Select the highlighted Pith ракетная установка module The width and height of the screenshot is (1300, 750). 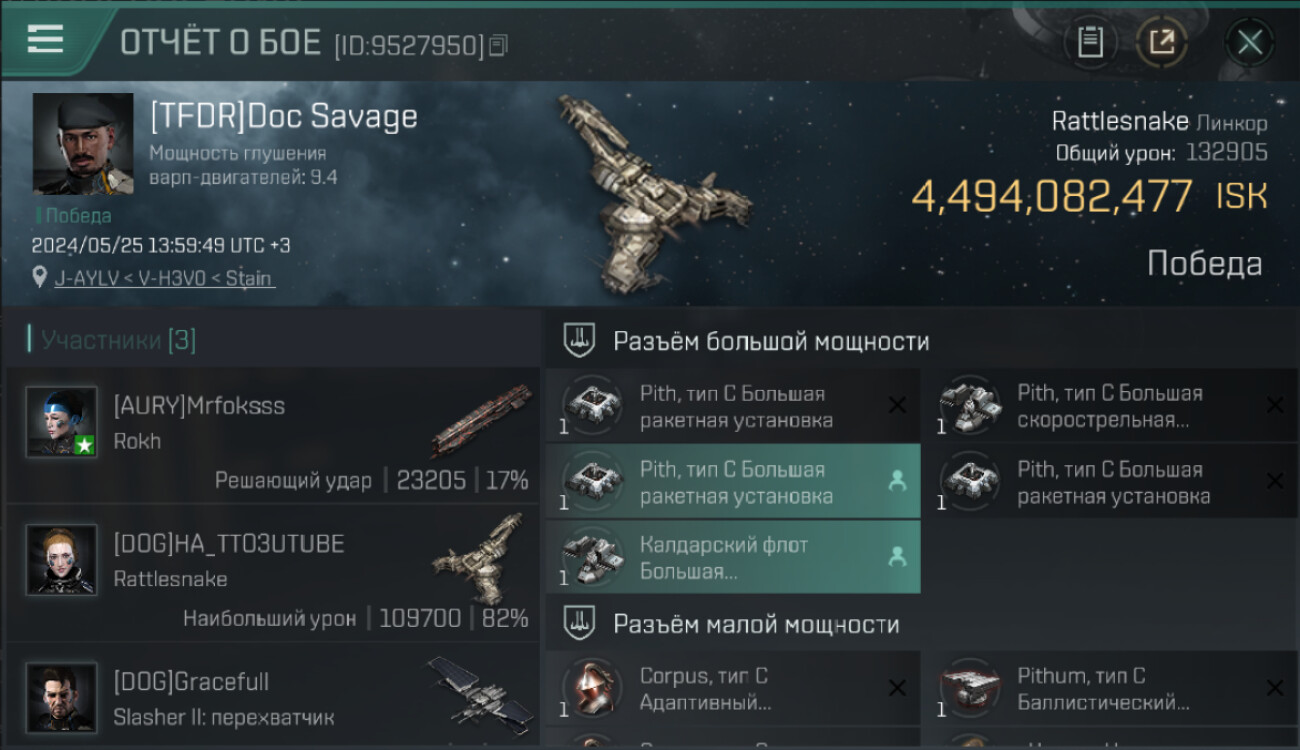pyautogui.click(x=733, y=482)
